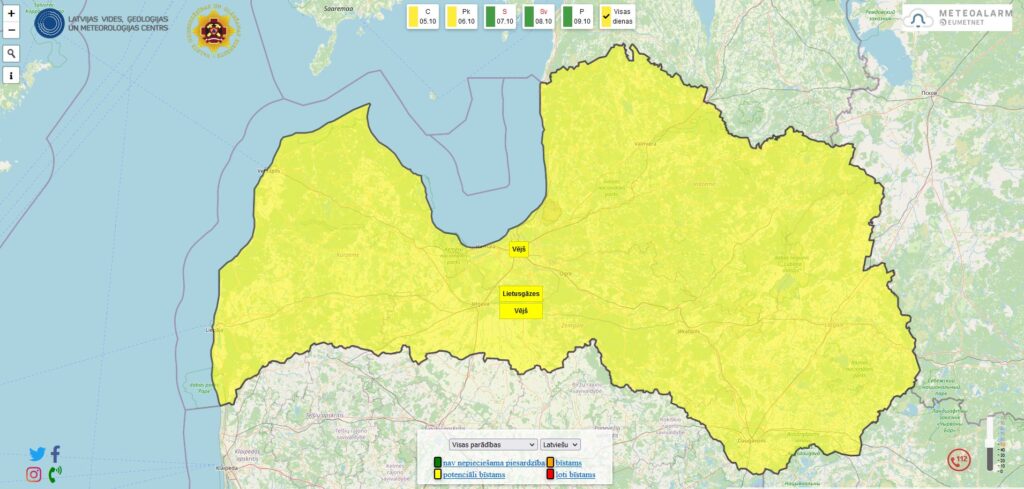Open the Latviešu language dropdown
1024x489 pixels.
(x=560, y=444)
